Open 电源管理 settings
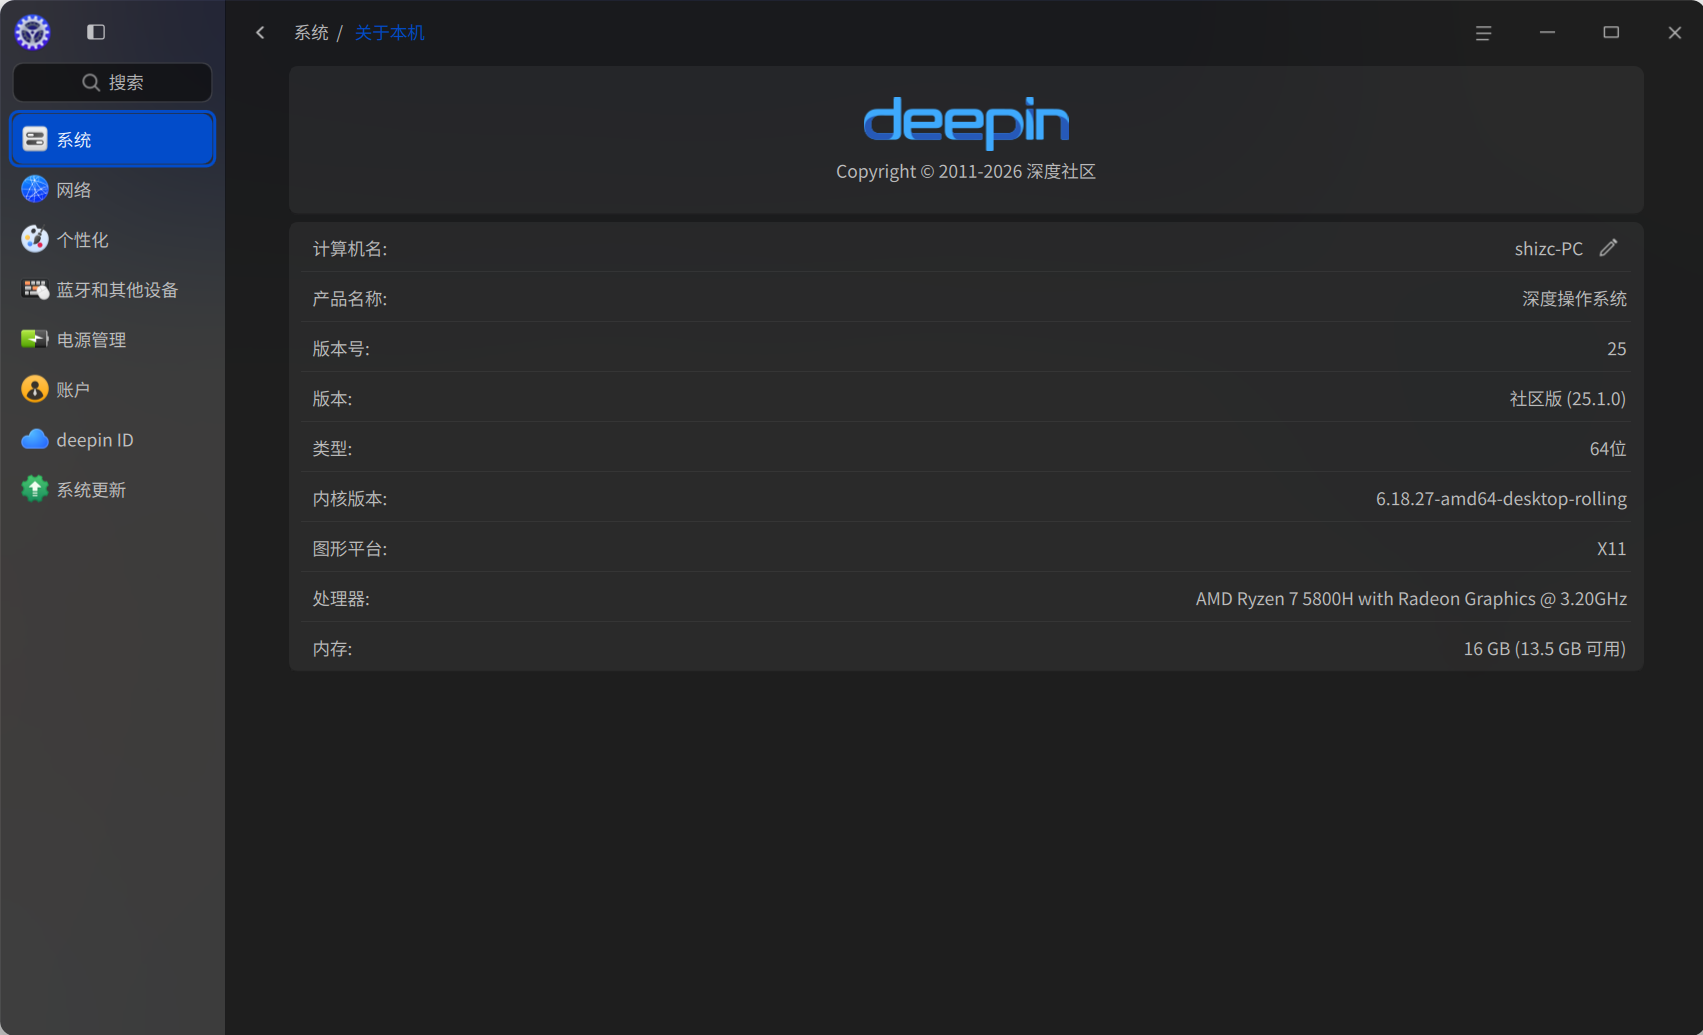 112,339
